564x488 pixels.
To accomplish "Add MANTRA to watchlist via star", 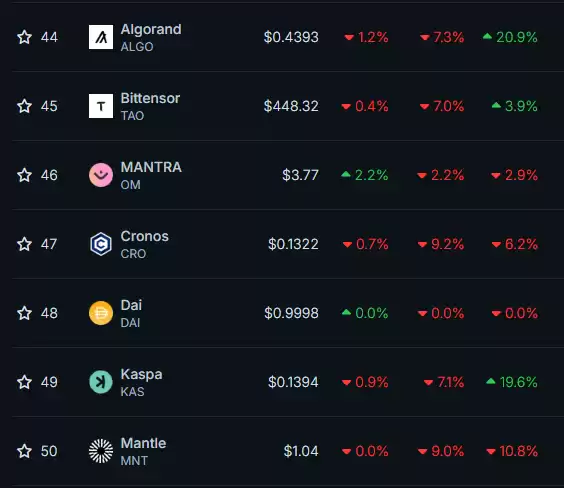I will 24,175.
